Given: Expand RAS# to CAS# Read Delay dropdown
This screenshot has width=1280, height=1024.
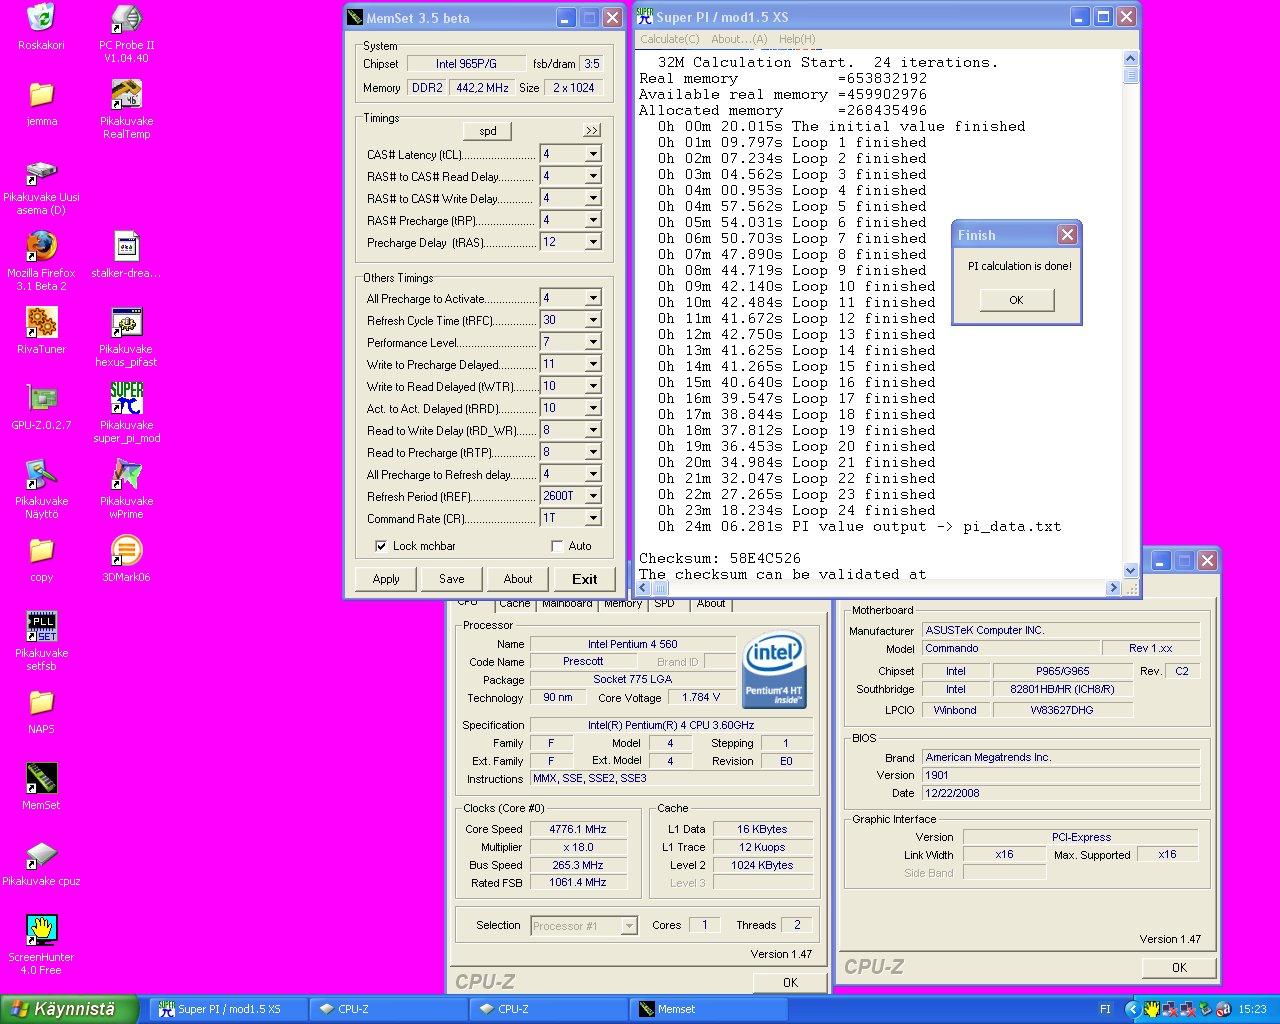Looking at the screenshot, I should [593, 176].
